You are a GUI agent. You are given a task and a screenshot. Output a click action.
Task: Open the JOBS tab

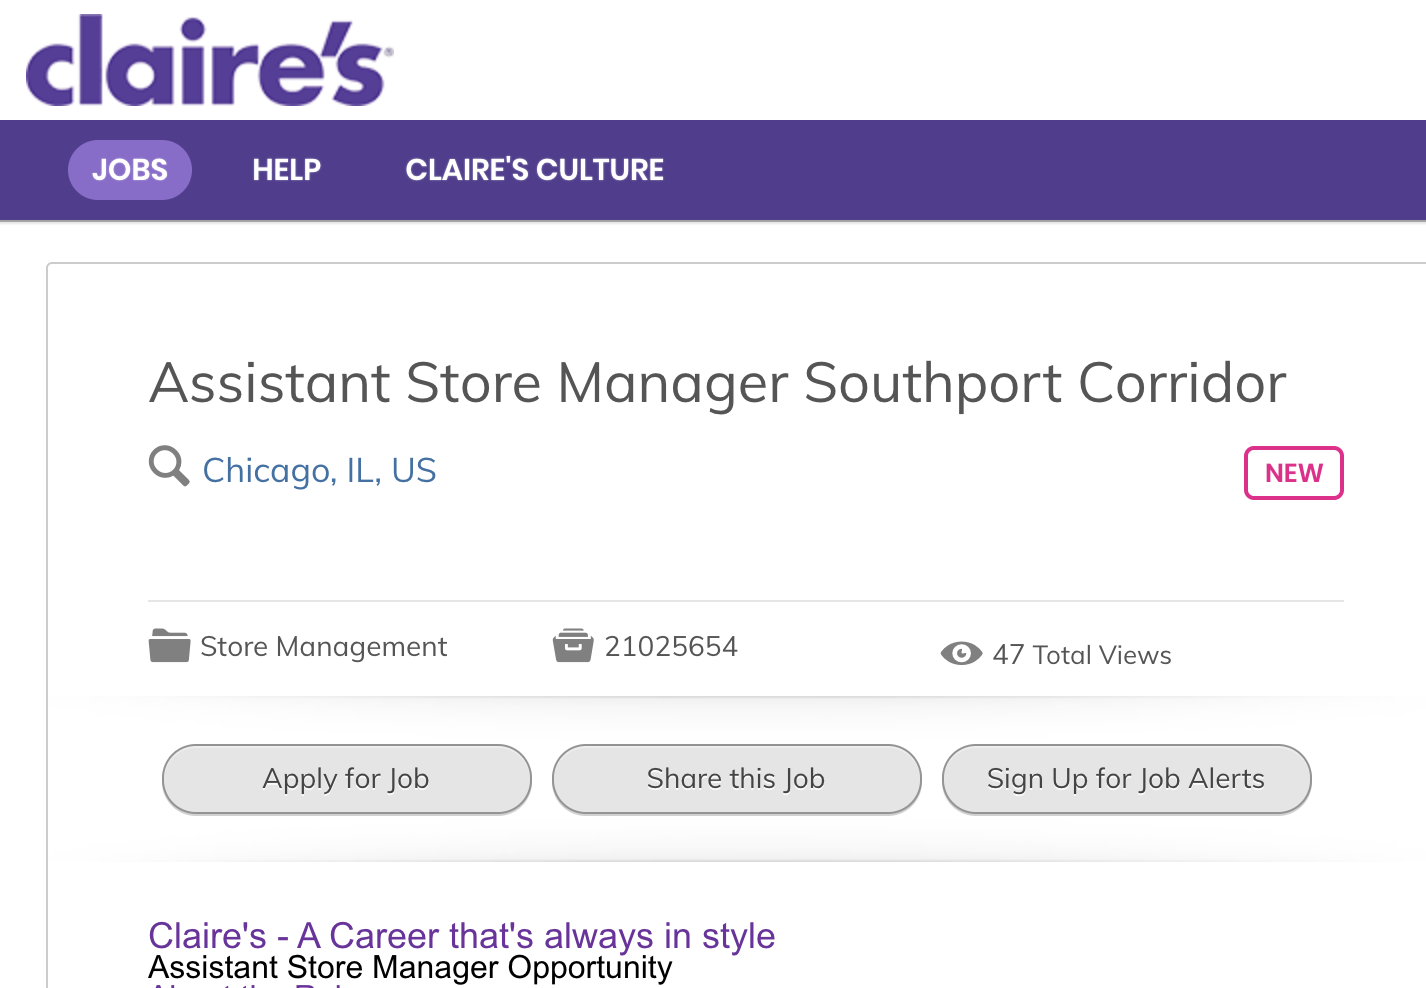click(130, 170)
